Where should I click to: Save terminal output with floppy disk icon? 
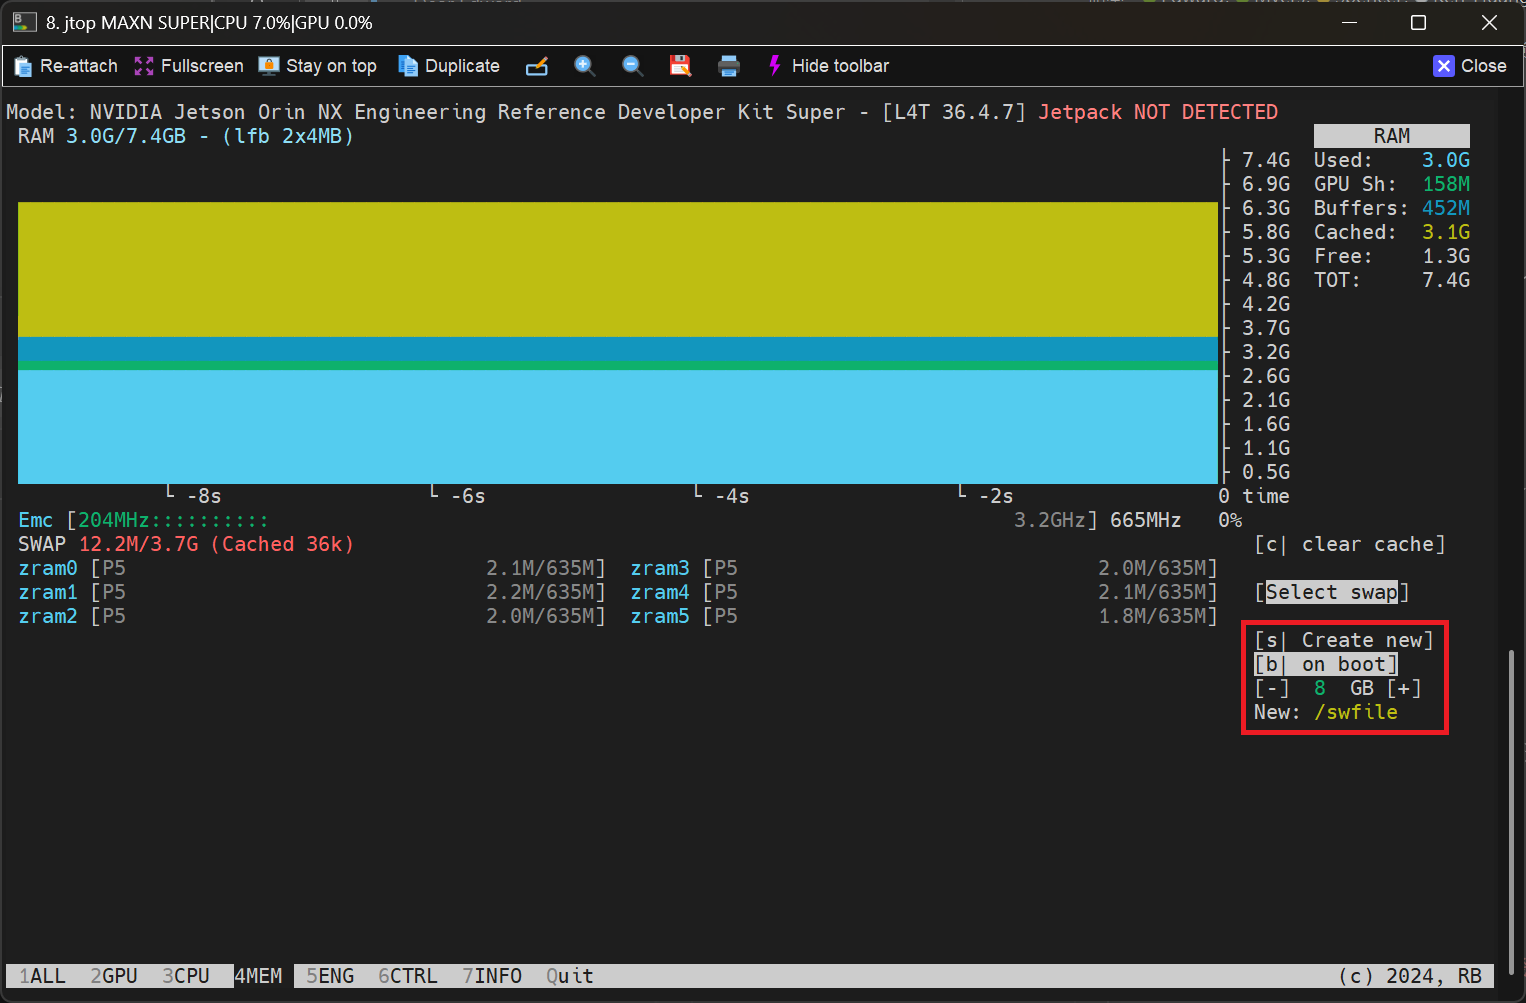(x=680, y=66)
